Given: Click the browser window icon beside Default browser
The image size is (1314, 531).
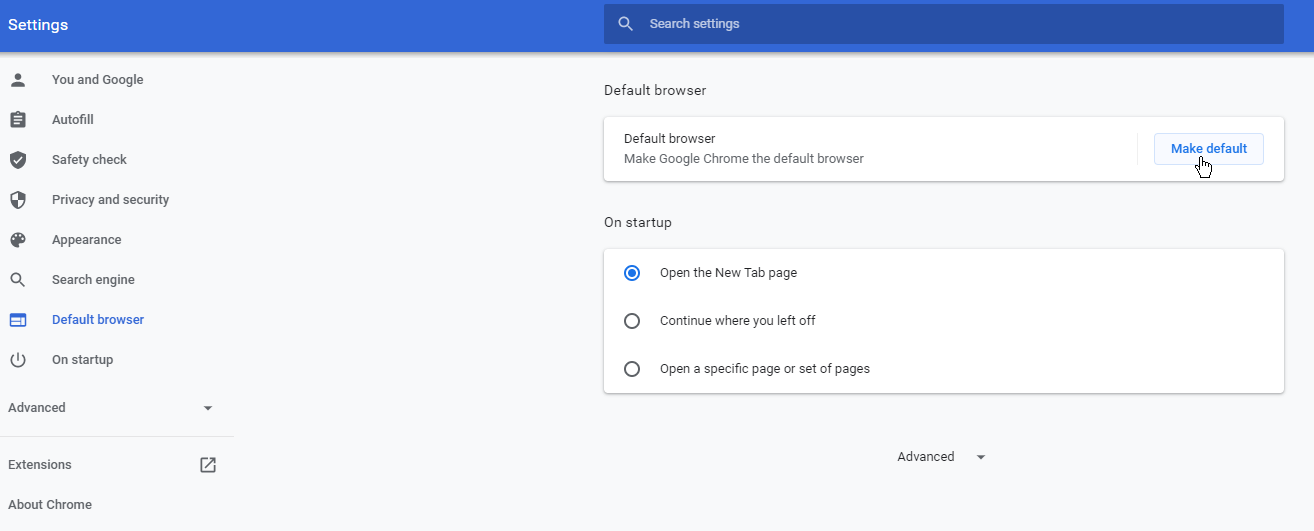Looking at the screenshot, I should click(x=18, y=320).
